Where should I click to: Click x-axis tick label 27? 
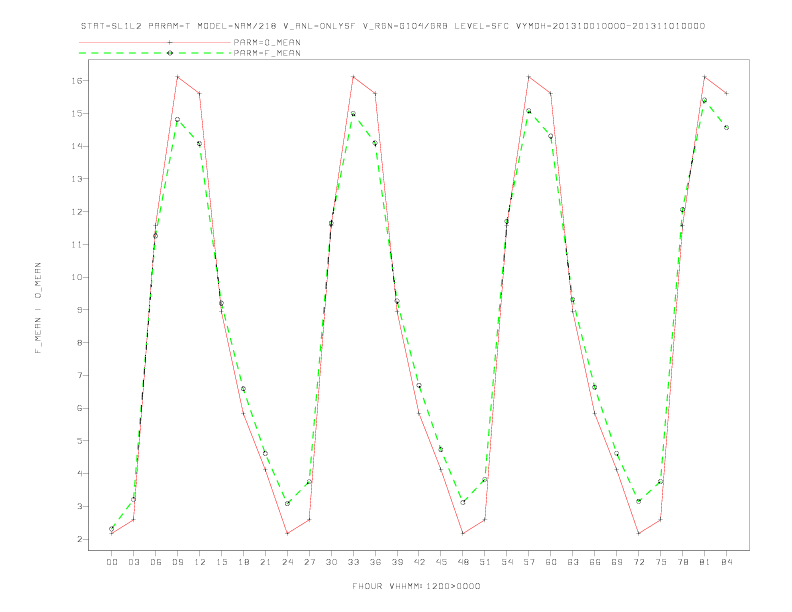[x=309, y=562]
